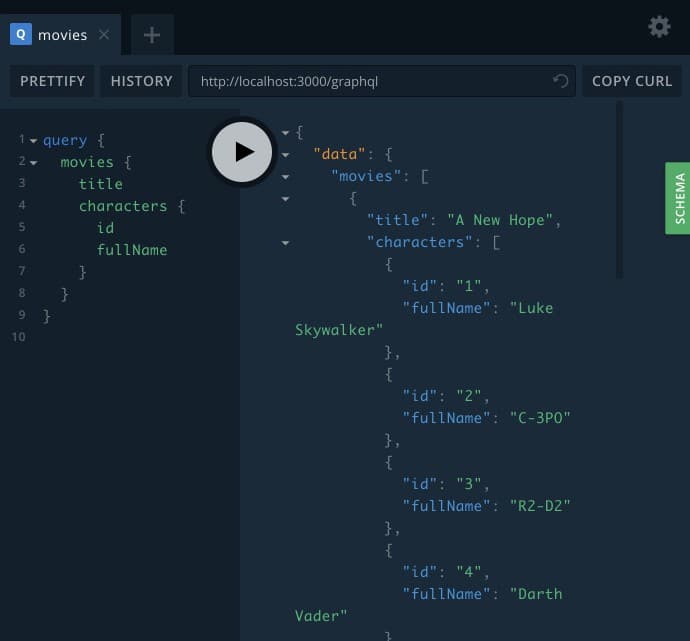Collapse the query block on line 1
The height and width of the screenshot is (641, 690).
(33, 141)
